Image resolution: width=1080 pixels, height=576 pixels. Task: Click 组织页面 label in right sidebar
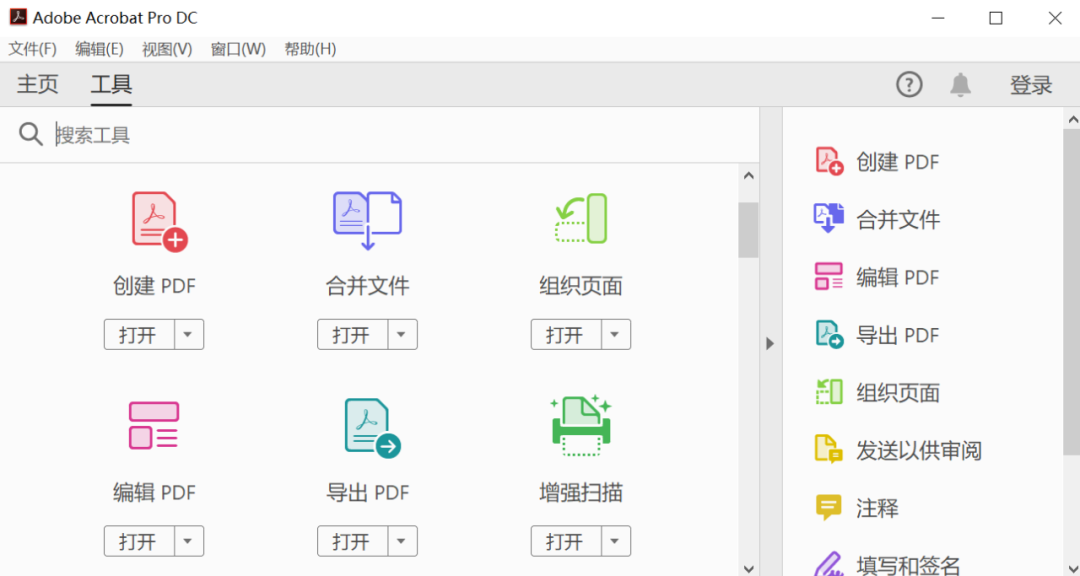[x=898, y=393]
